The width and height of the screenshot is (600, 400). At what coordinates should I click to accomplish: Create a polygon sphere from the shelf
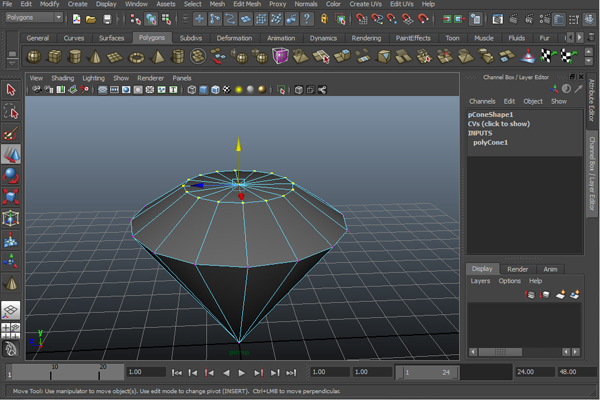(34, 57)
